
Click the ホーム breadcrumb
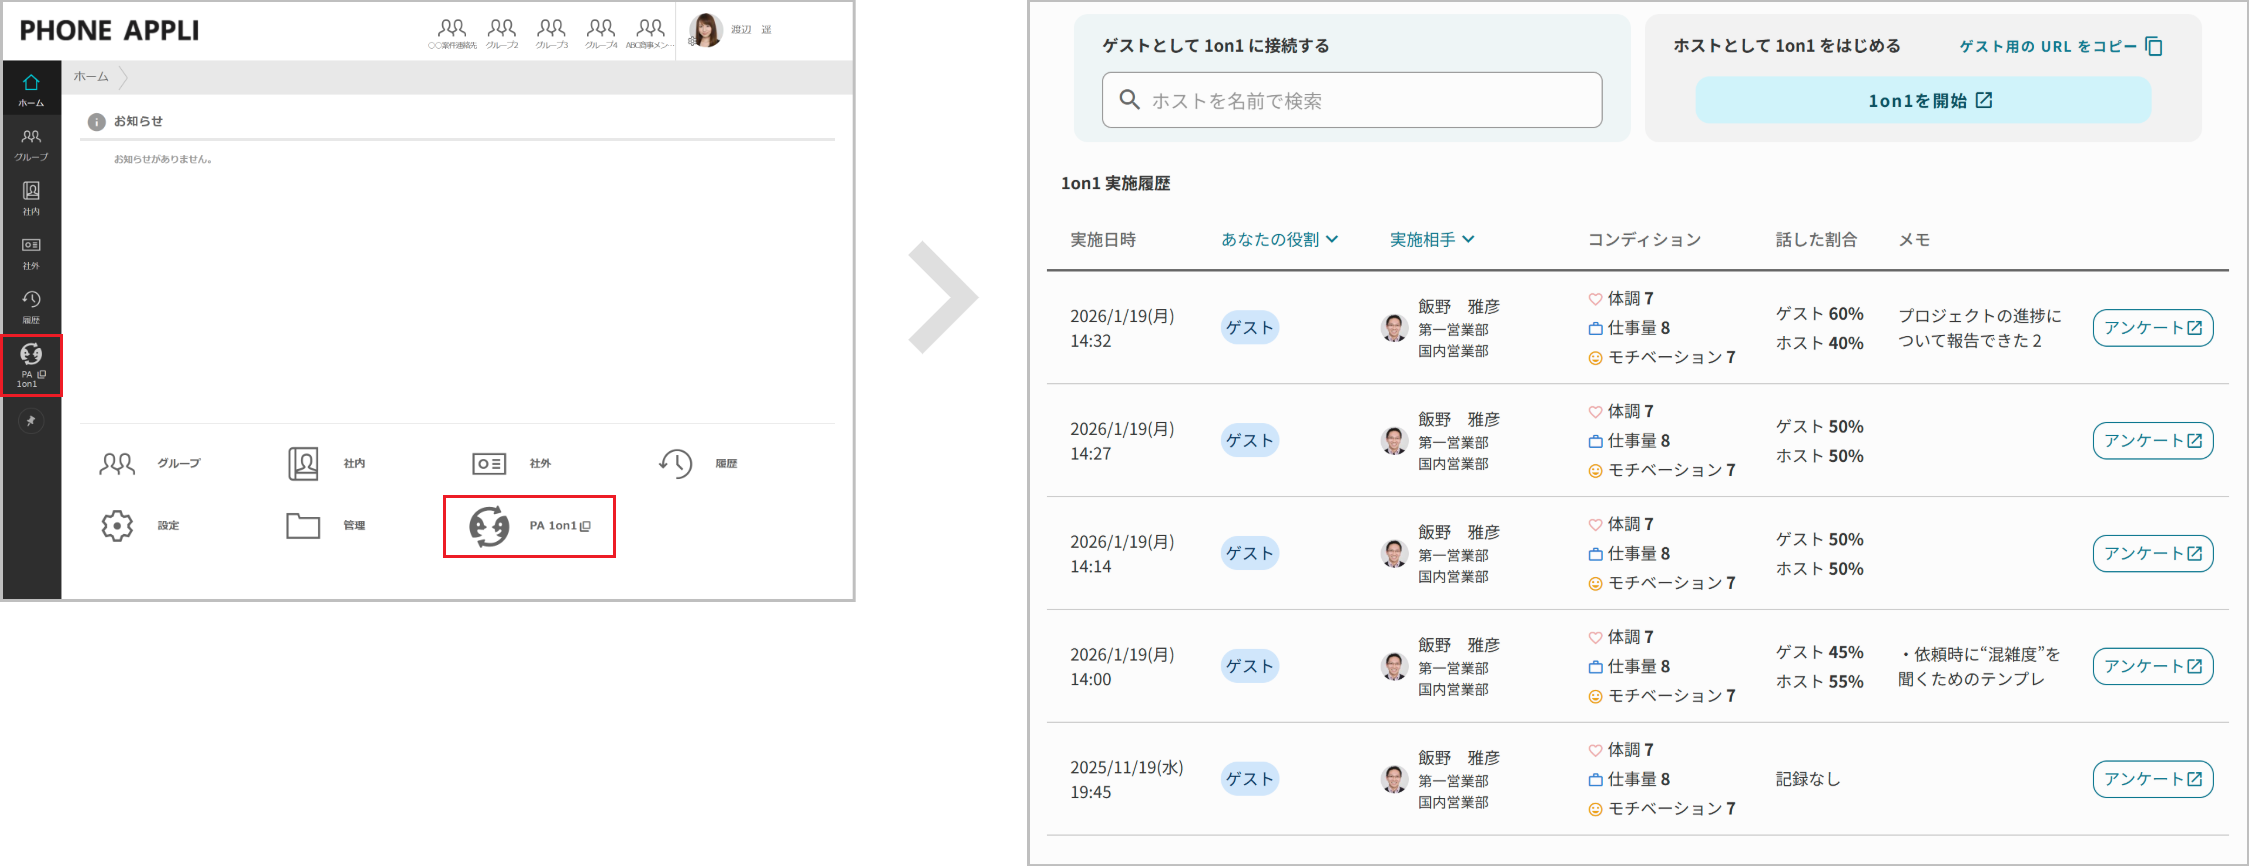[x=91, y=77]
